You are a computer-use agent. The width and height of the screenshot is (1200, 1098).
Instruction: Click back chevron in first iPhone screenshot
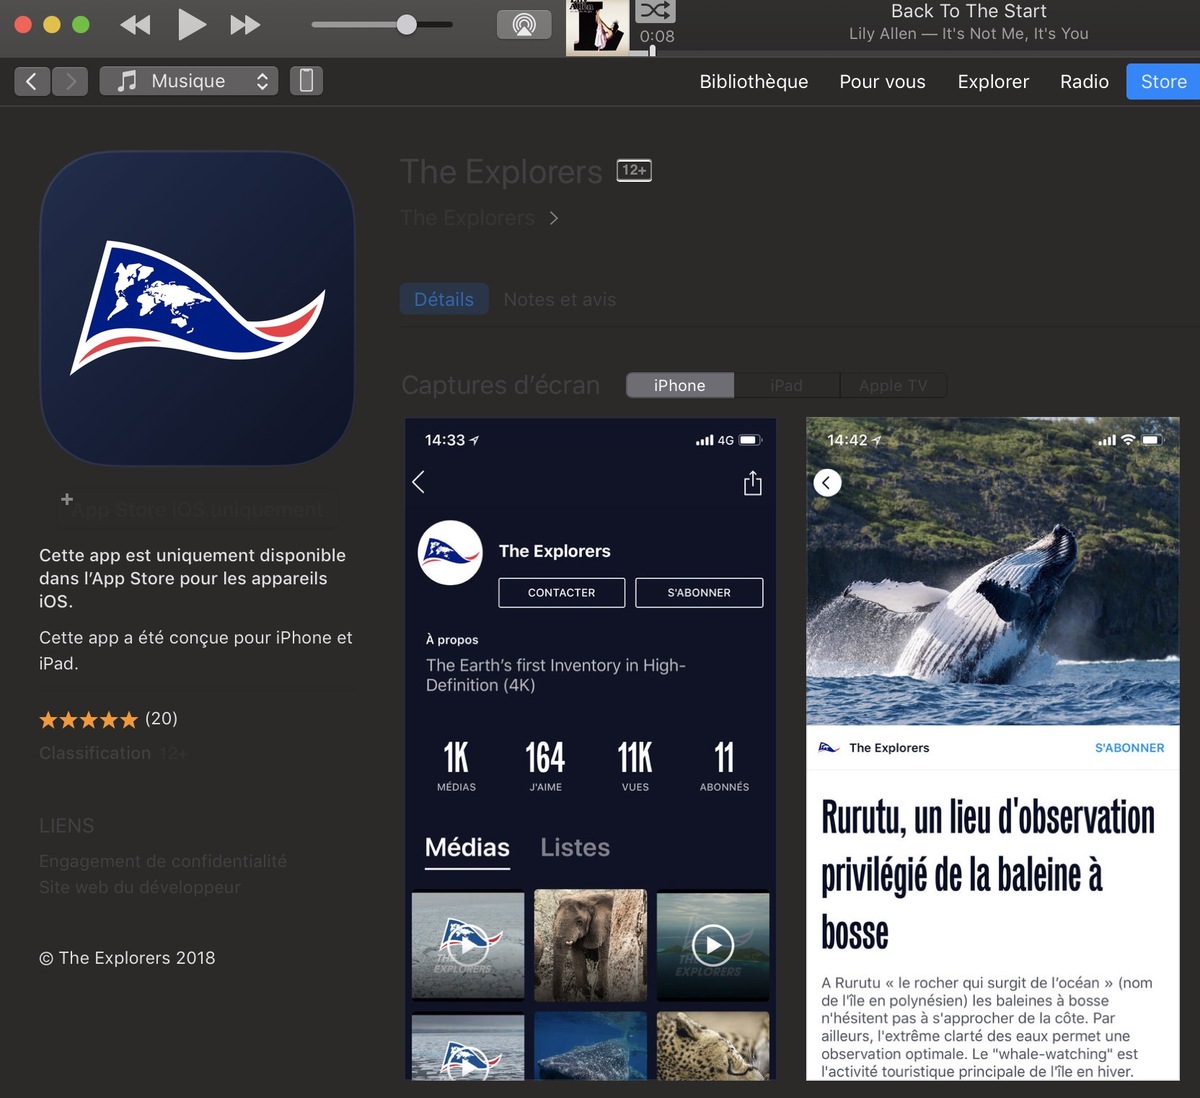[x=419, y=482]
